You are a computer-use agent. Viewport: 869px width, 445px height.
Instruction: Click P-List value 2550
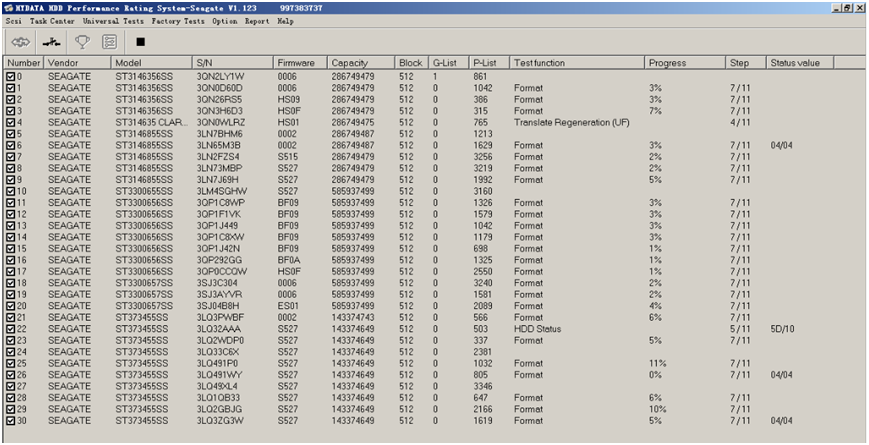pyautogui.click(x=483, y=272)
